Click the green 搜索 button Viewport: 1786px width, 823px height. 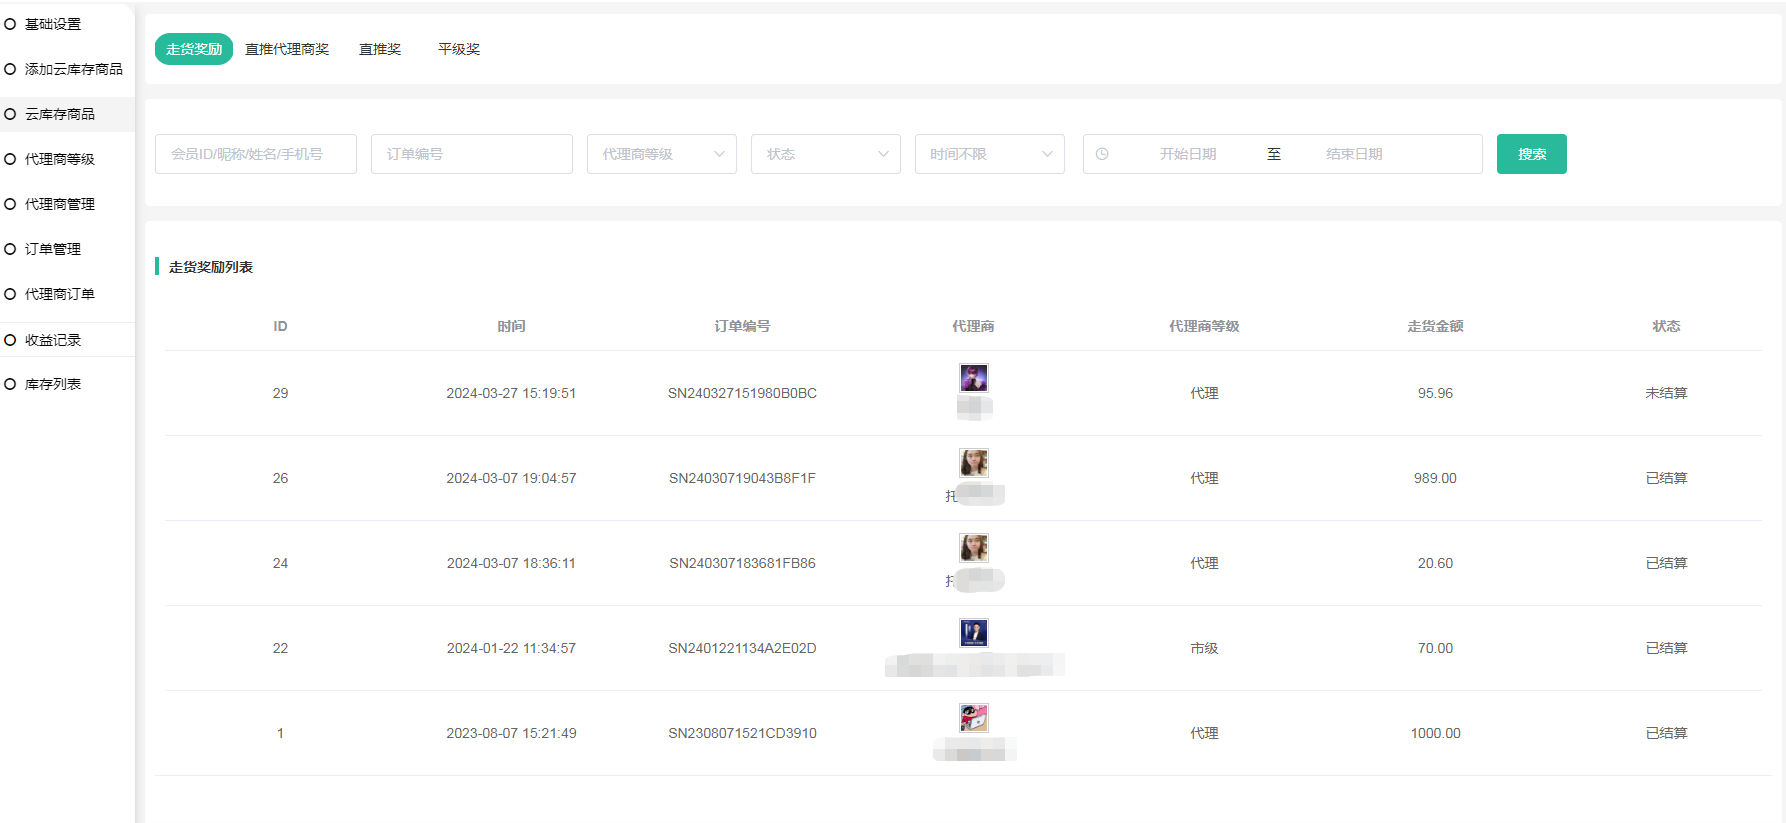[x=1531, y=154]
